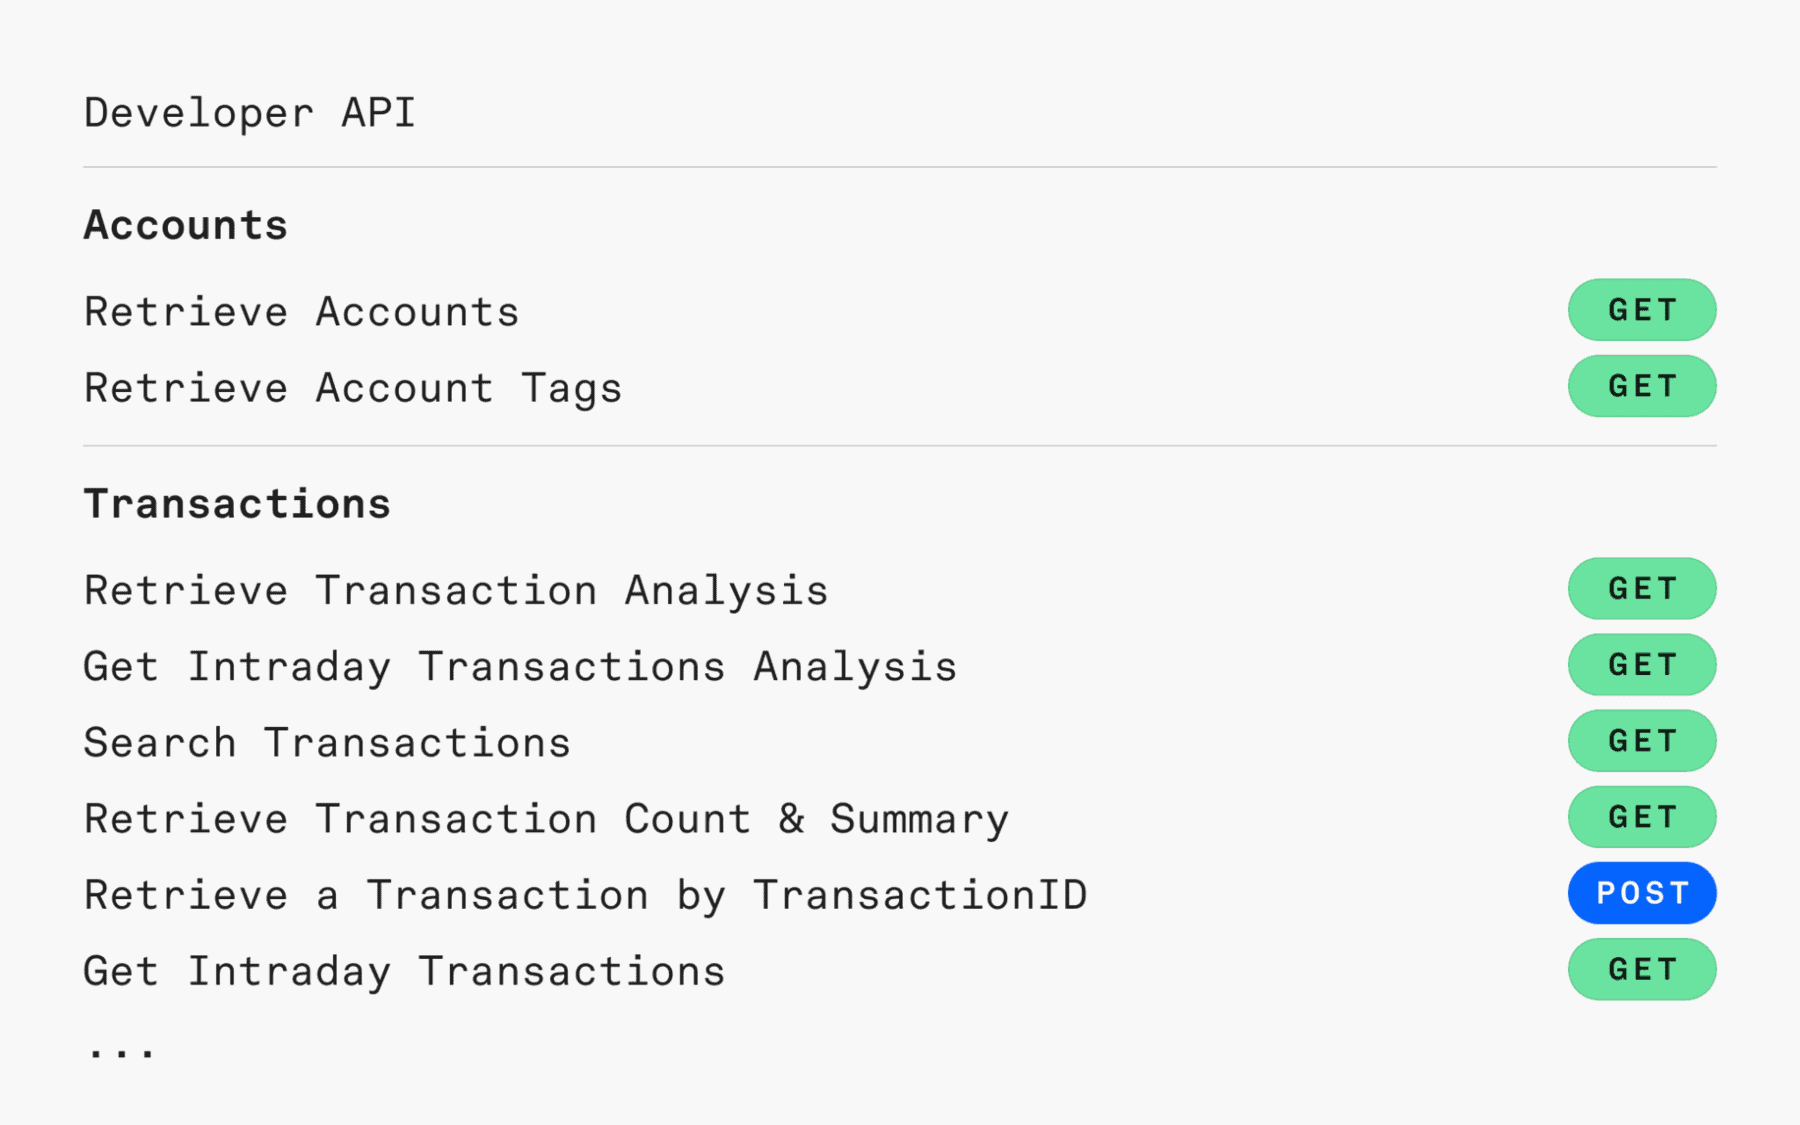Click the GET badge for Retrieve Account Tags
1800x1125 pixels.
click(1641, 386)
